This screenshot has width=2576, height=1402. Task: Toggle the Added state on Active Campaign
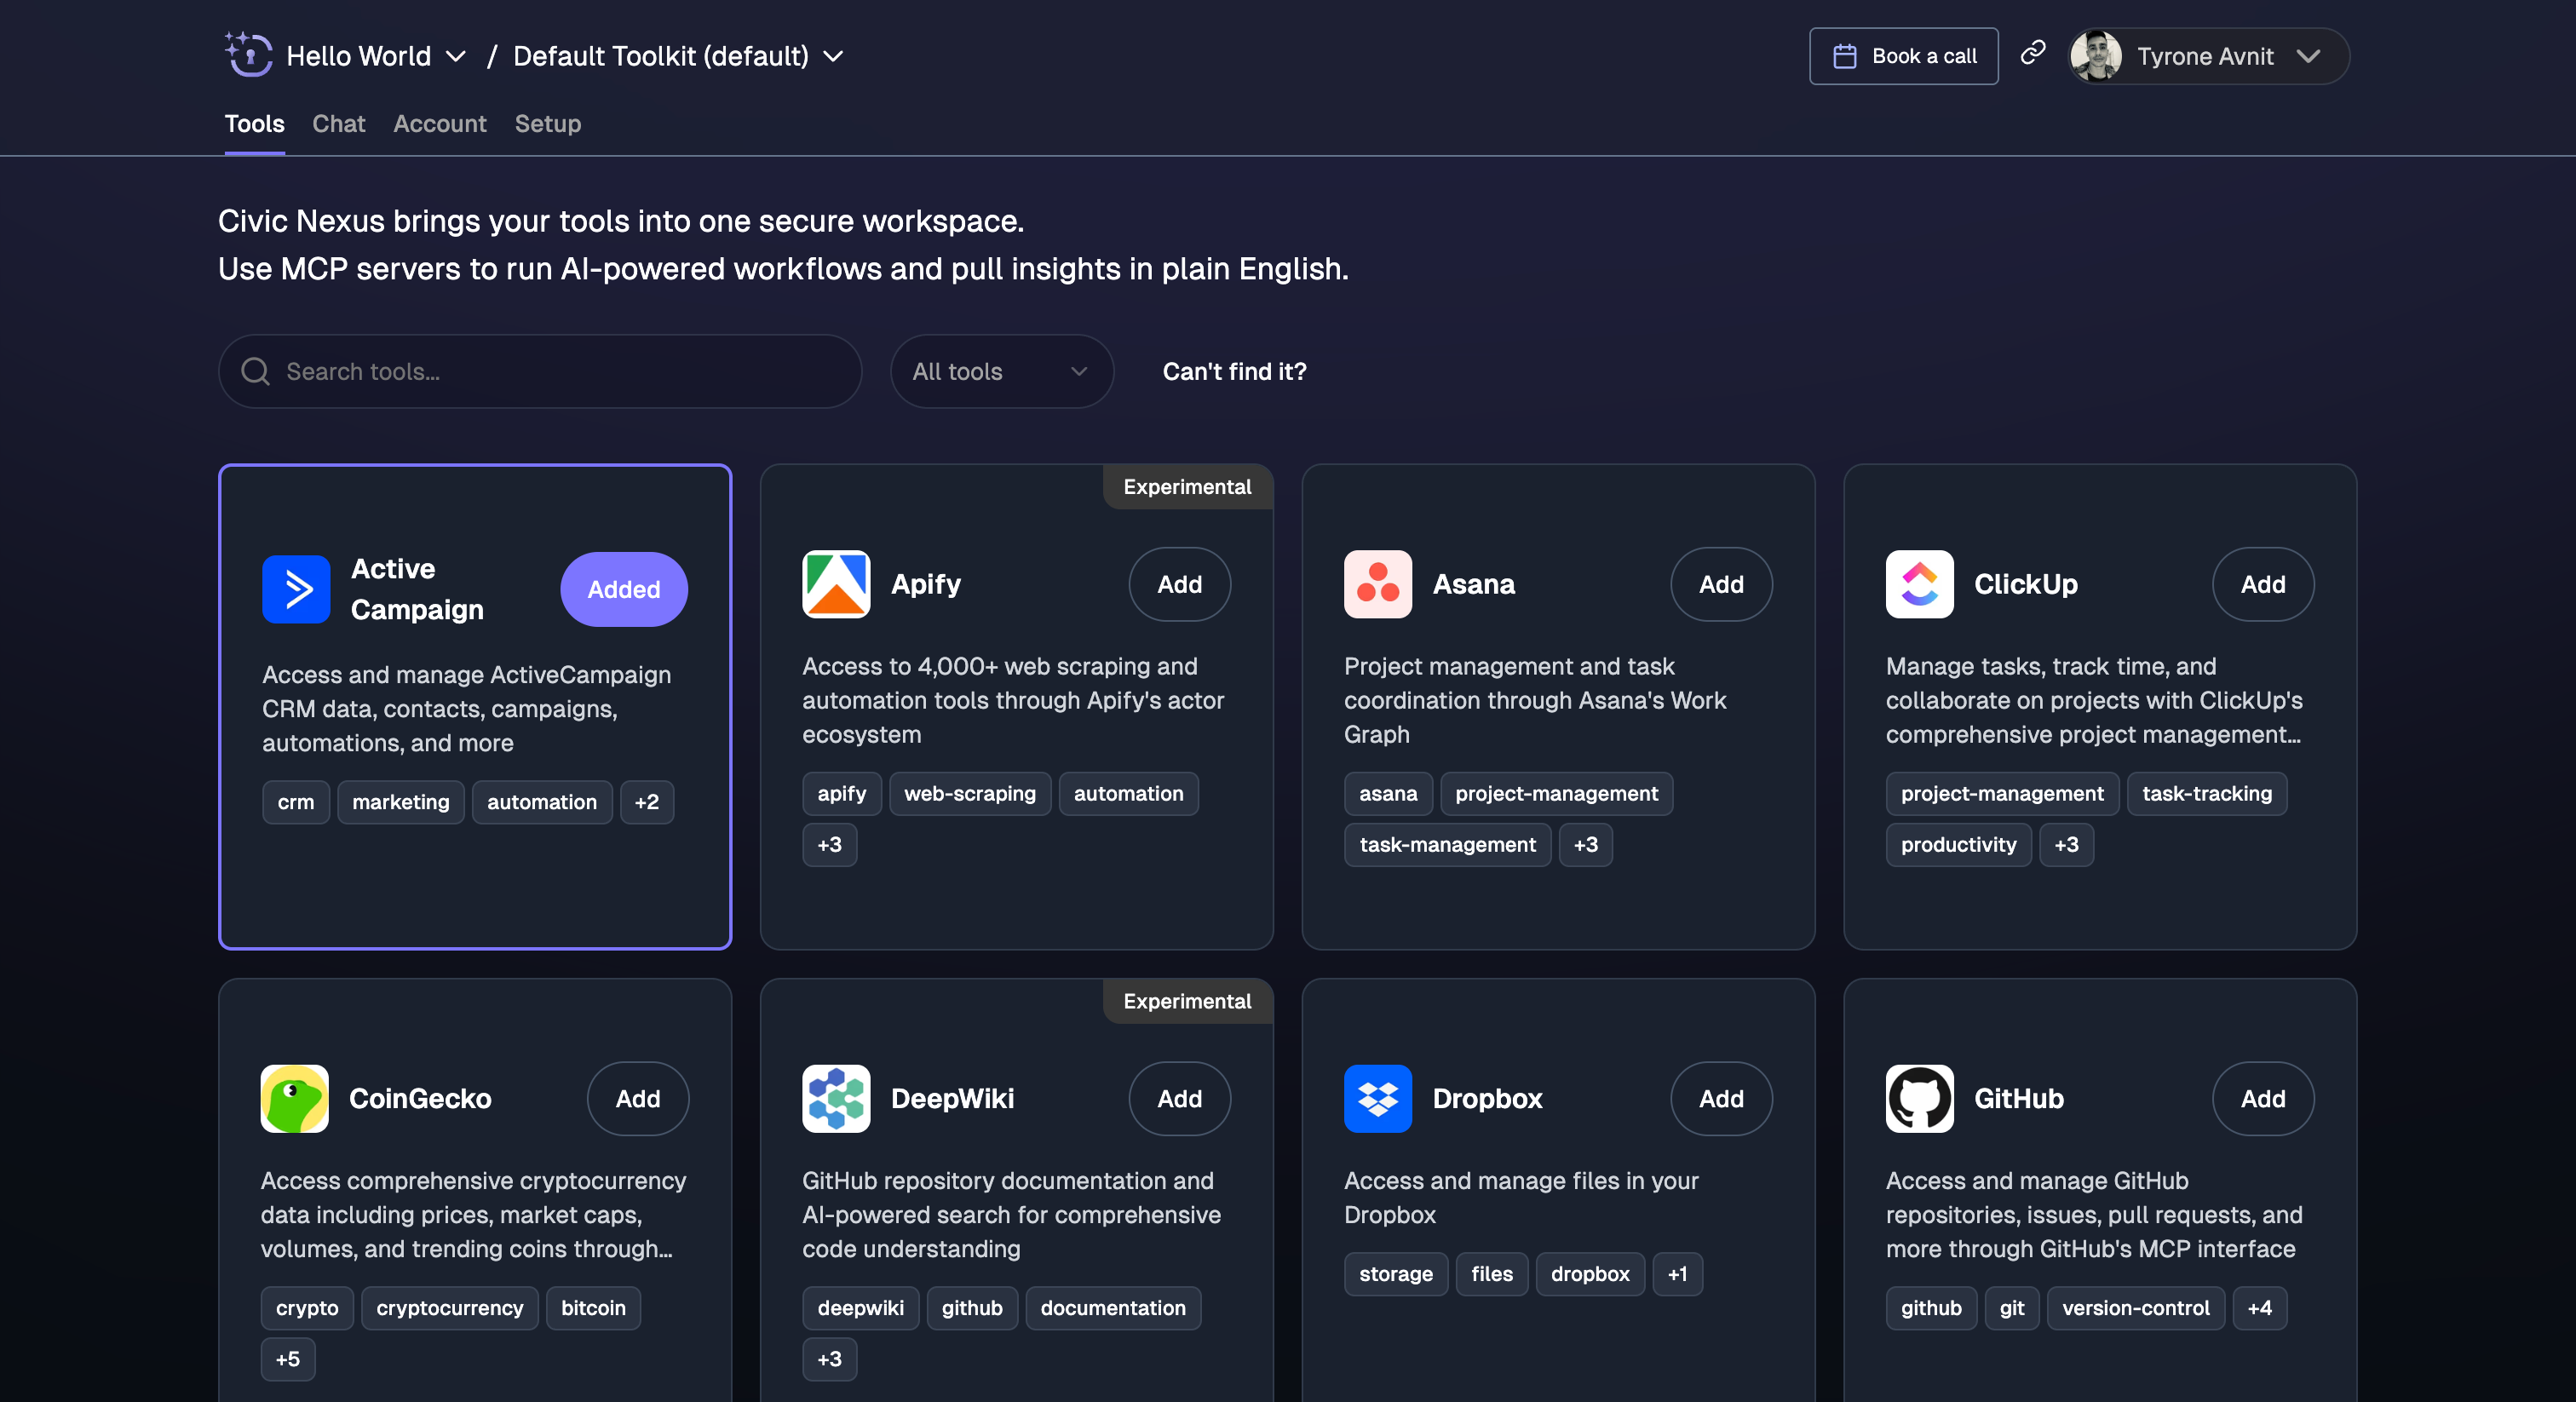(x=623, y=589)
